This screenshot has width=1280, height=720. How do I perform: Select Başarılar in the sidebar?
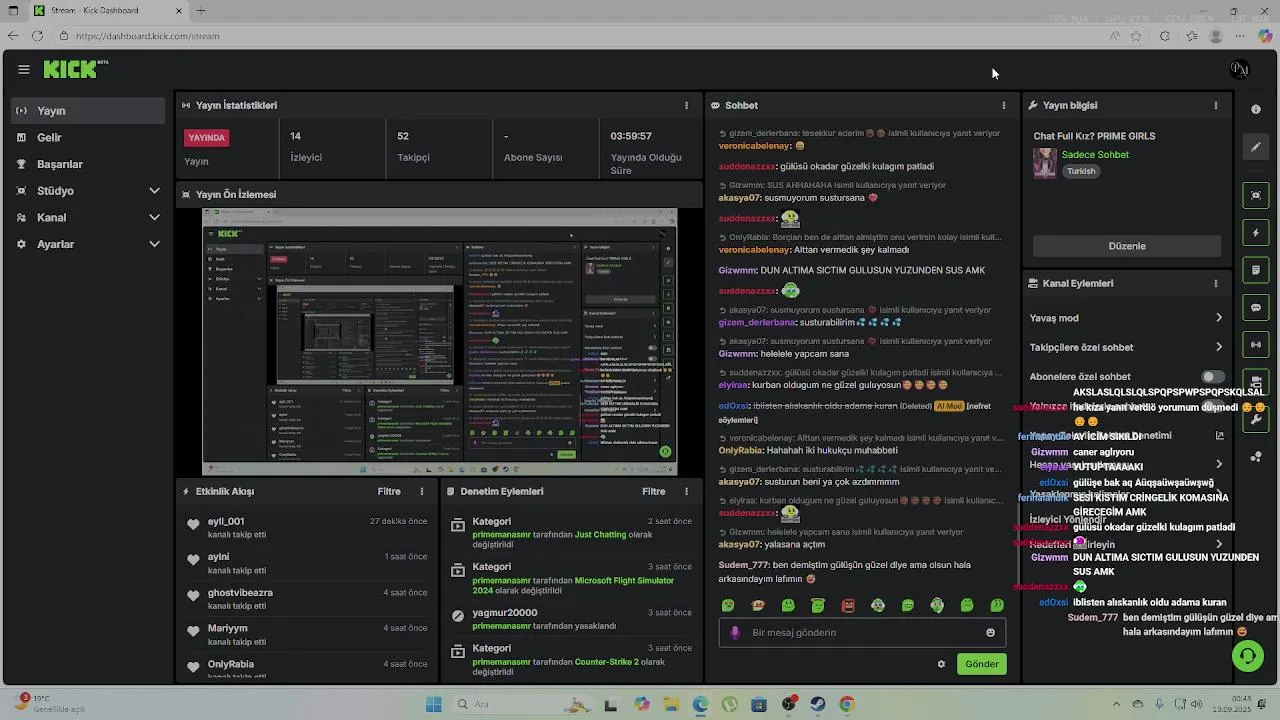tap(88, 164)
